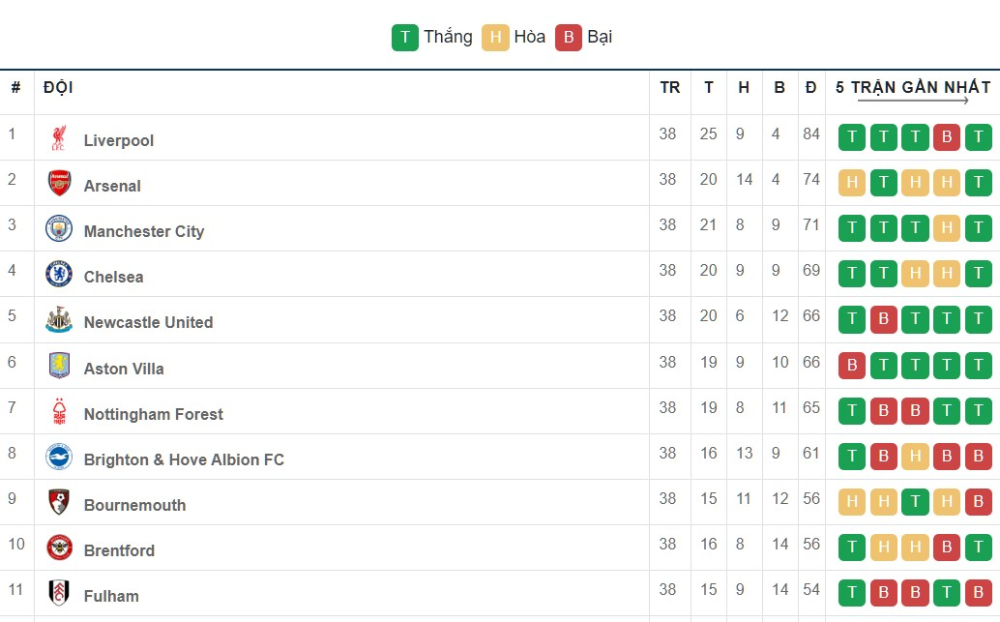This screenshot has height=622, width=1000.
Task: Click the Manchester City club crest
Action: (x=59, y=229)
